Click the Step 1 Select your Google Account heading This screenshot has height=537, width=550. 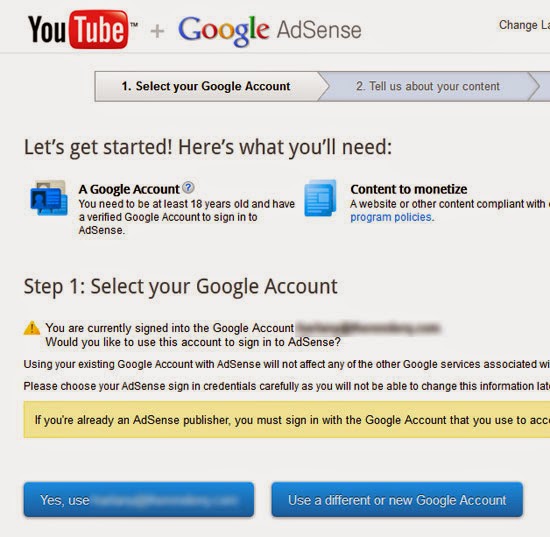[180, 287]
